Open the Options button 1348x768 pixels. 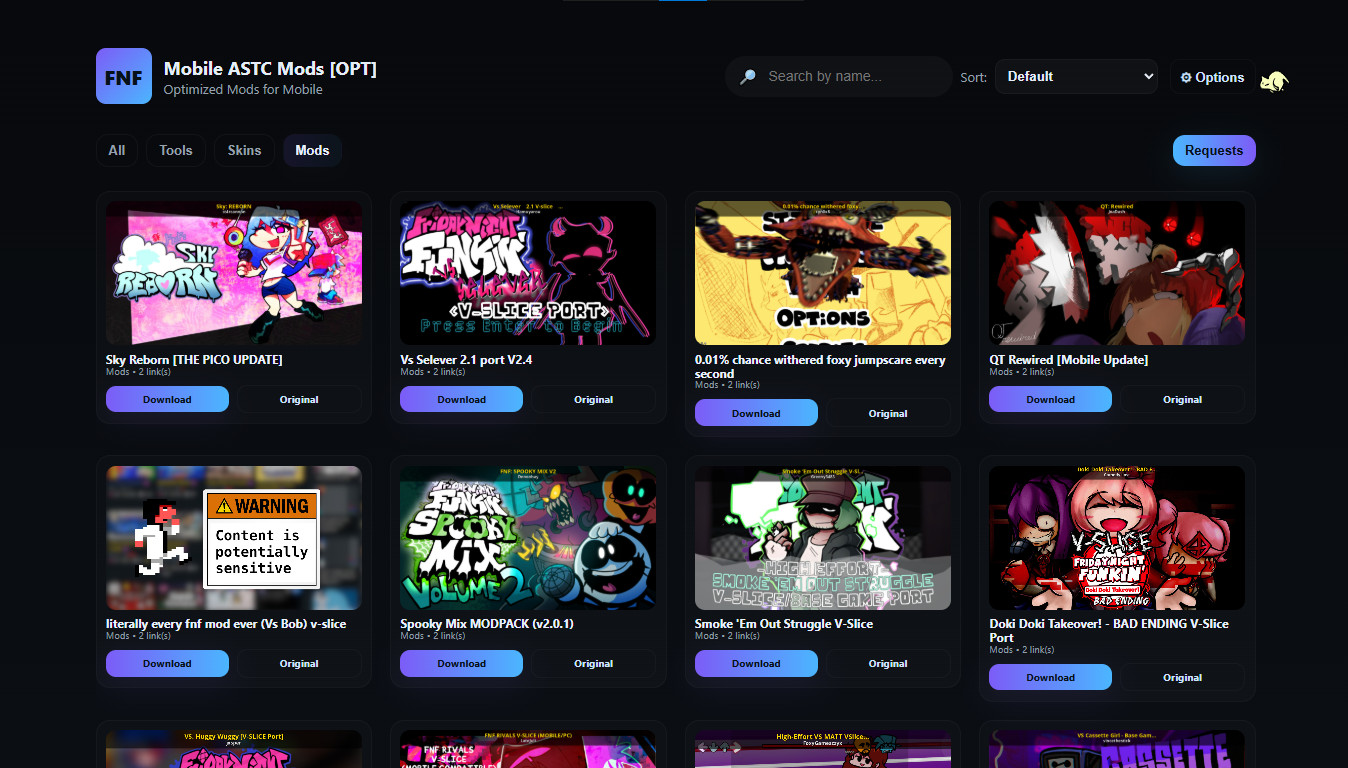1212,77
